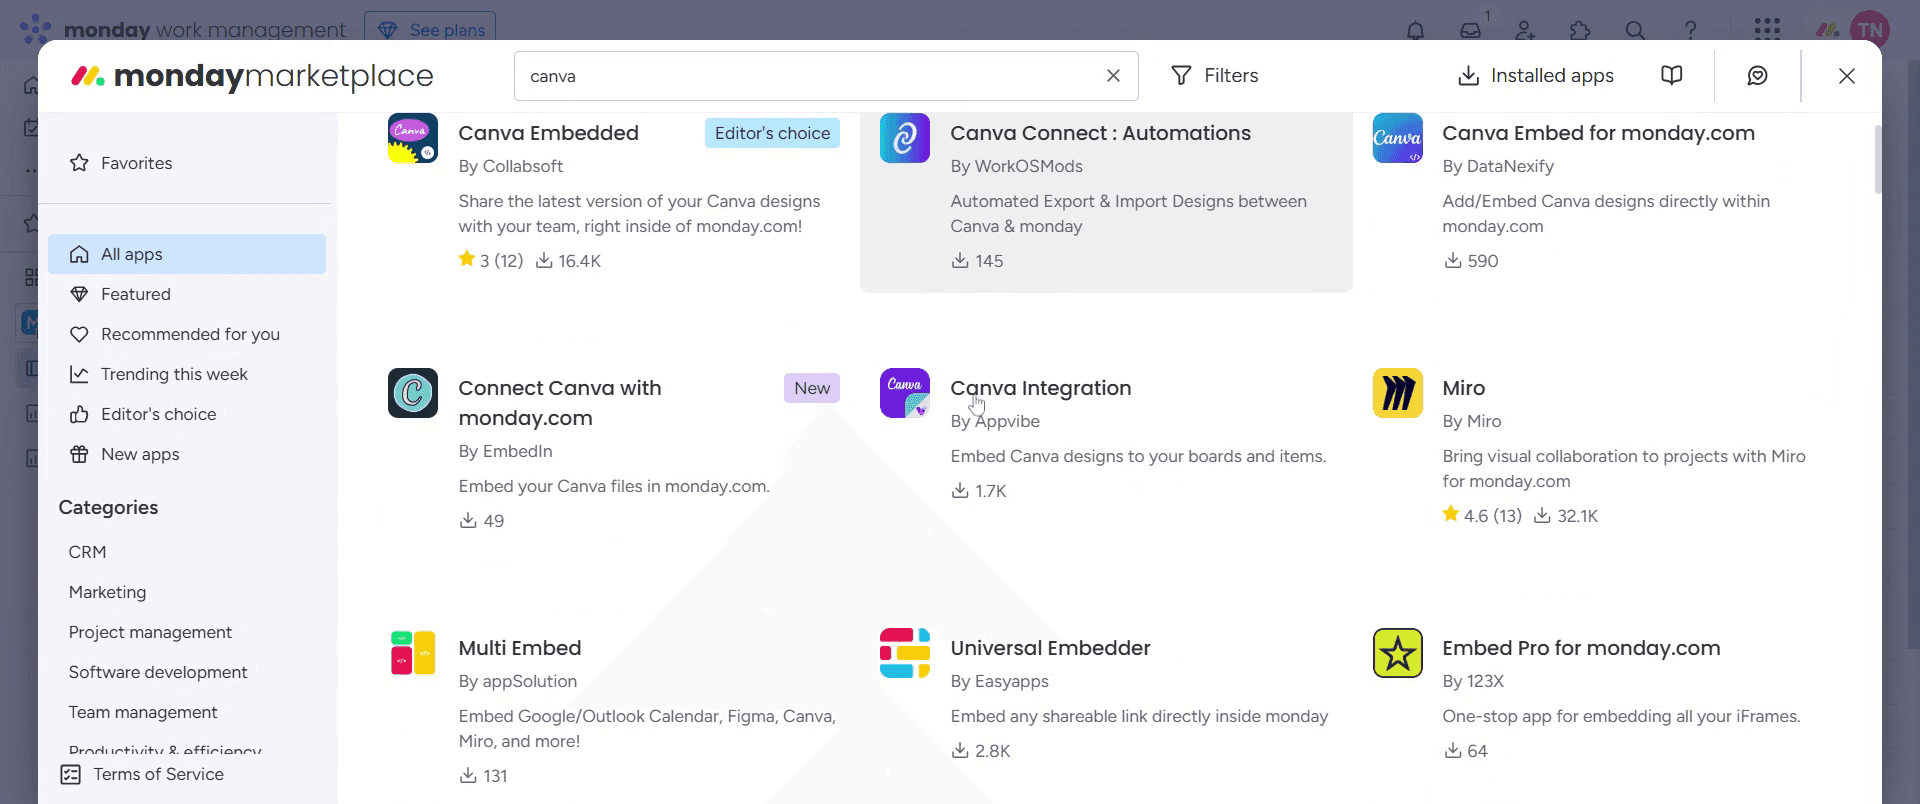This screenshot has height=804, width=1920.
Task: Open the marketplace feedback chat icon
Action: [x=1757, y=76]
